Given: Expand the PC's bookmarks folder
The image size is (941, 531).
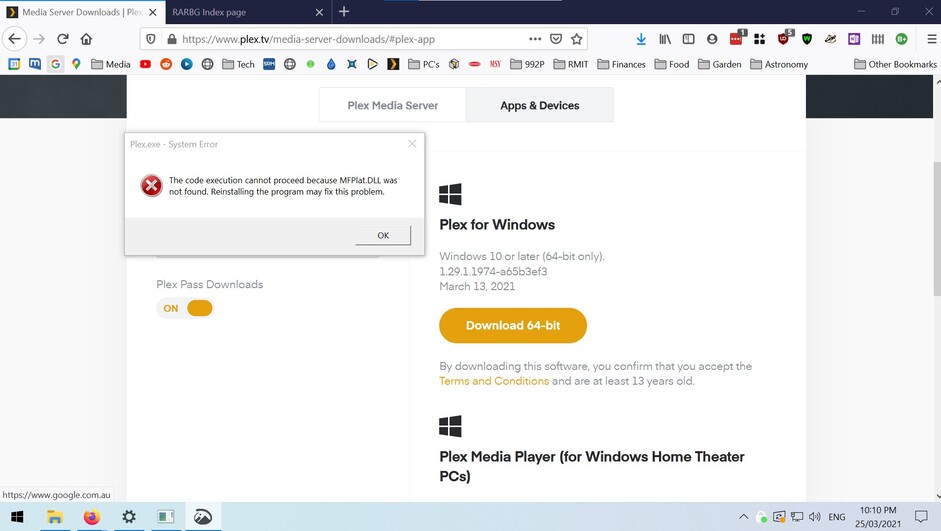Looking at the screenshot, I should pyautogui.click(x=424, y=64).
